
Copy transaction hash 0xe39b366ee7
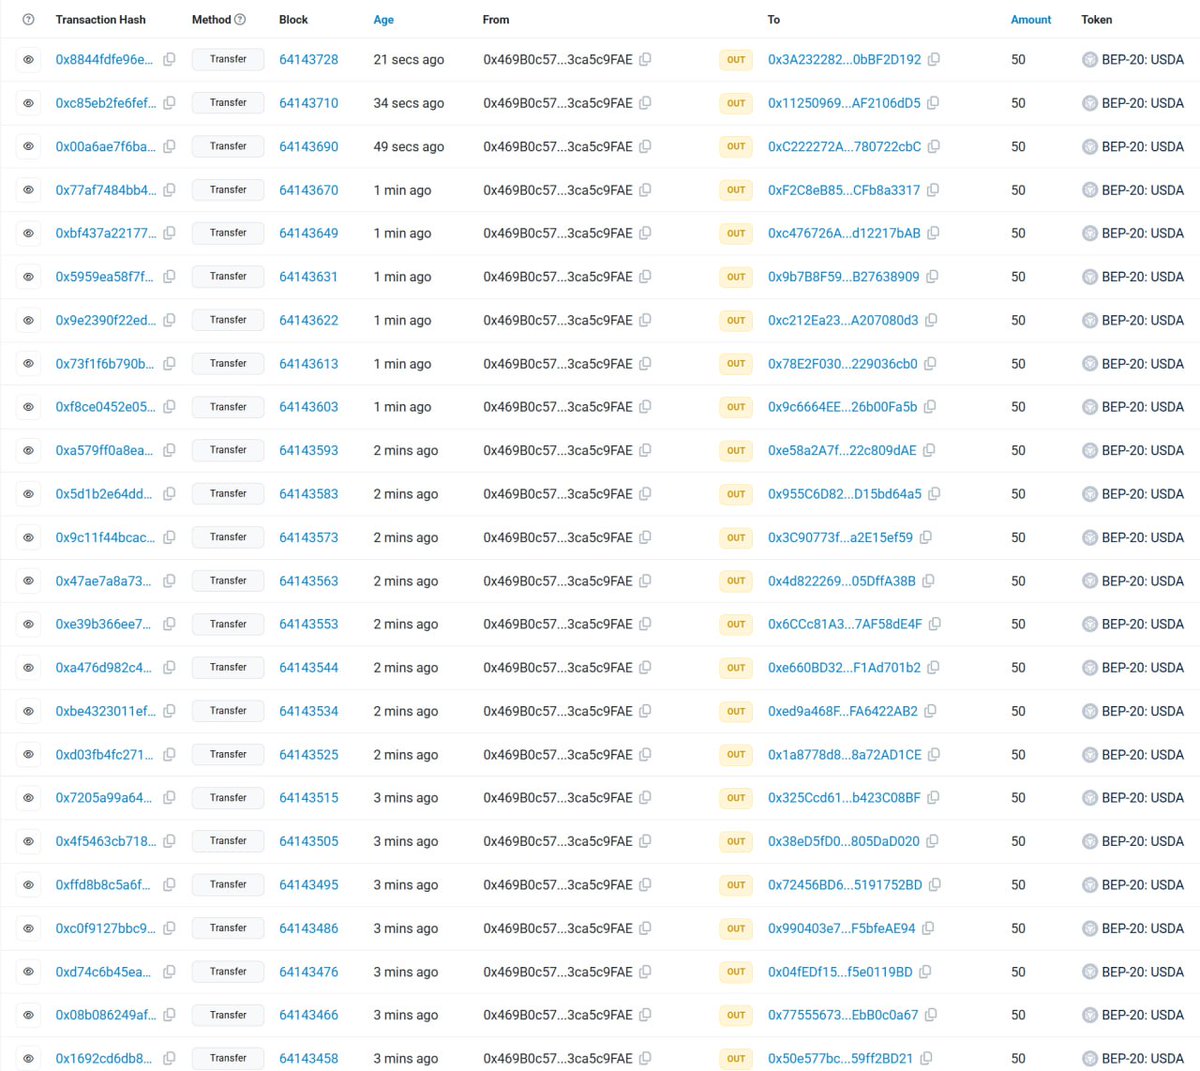tap(169, 624)
